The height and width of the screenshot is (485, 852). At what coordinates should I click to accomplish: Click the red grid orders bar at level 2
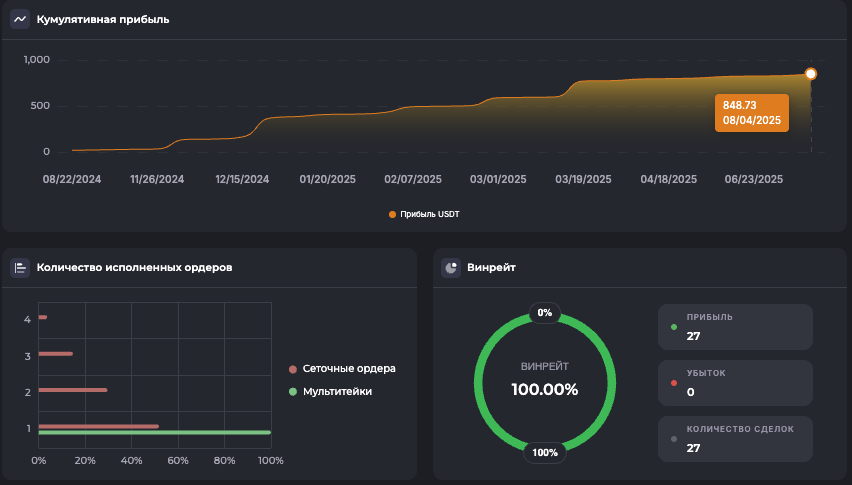point(72,390)
